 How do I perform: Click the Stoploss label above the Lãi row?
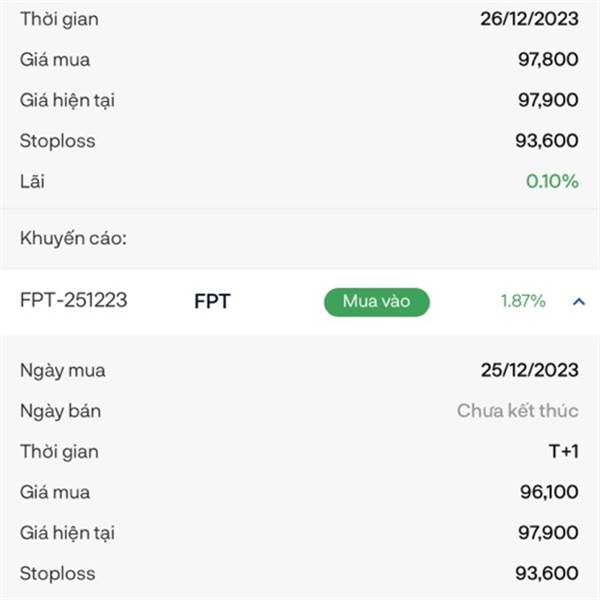(57, 141)
